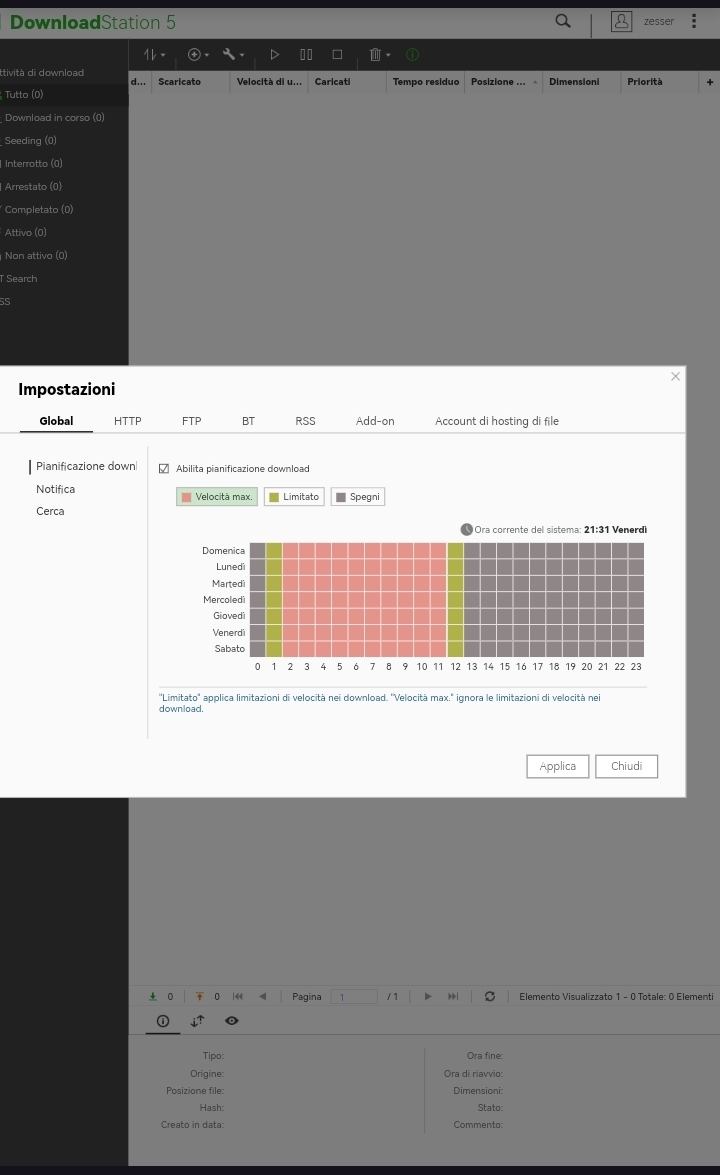Select Cerca settings section
Image resolution: width=720 pixels, height=1175 pixels.
(50, 511)
